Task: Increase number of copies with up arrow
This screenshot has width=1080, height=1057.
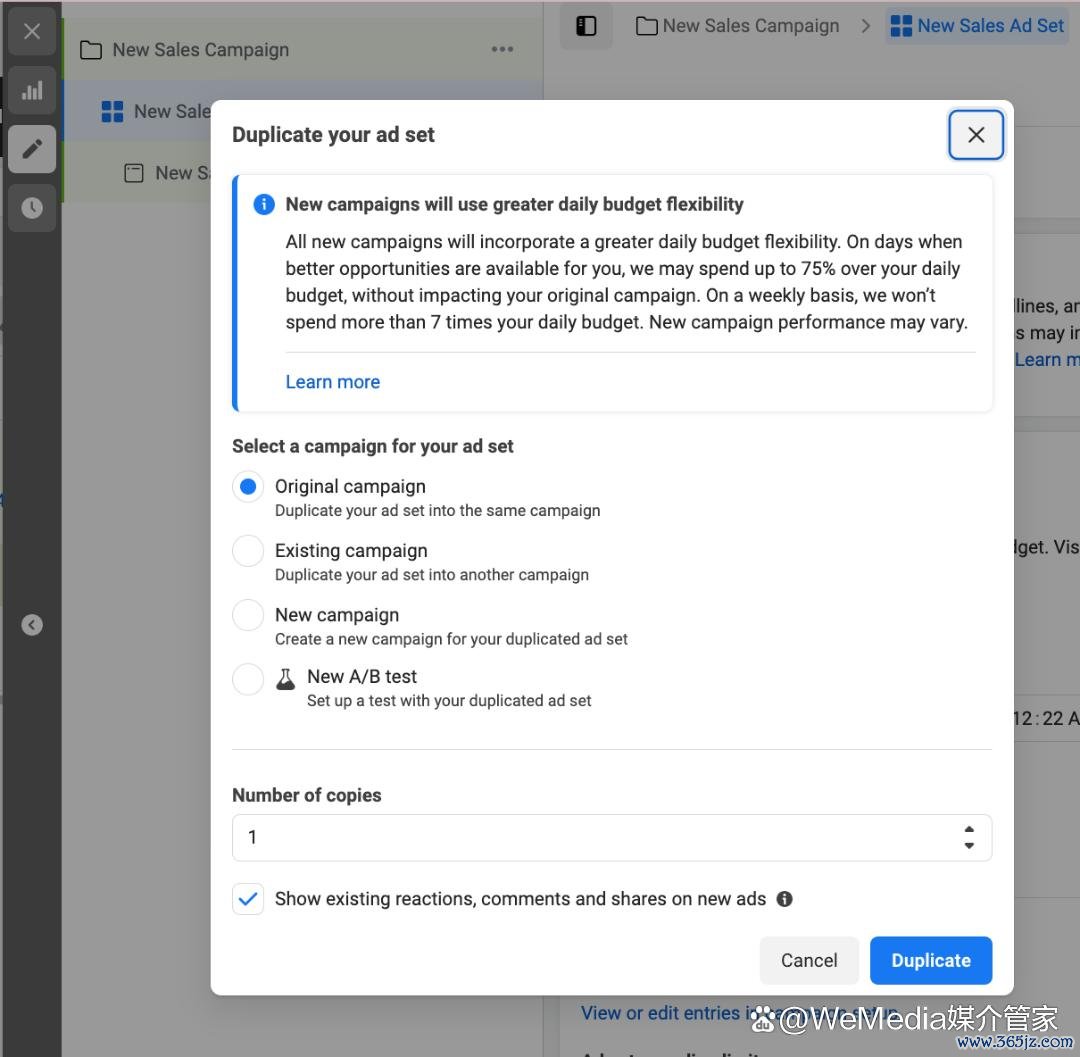Action: point(969,830)
